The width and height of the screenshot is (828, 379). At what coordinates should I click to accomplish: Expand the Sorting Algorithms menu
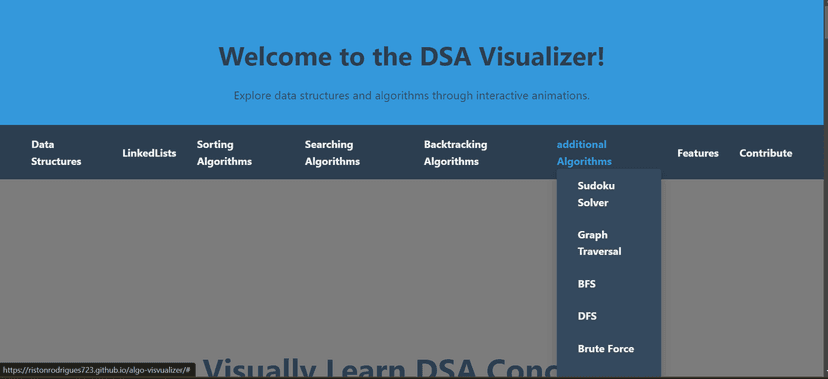pyautogui.click(x=224, y=153)
